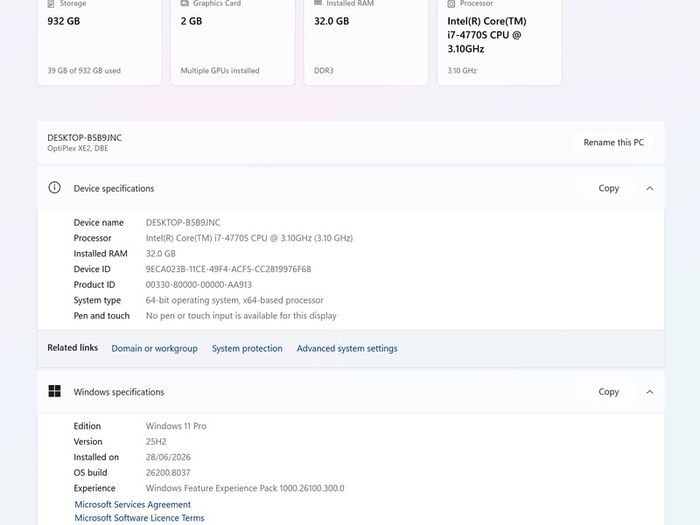Collapse the Windows specifications section chevron
The width and height of the screenshot is (700, 525).
click(x=650, y=392)
